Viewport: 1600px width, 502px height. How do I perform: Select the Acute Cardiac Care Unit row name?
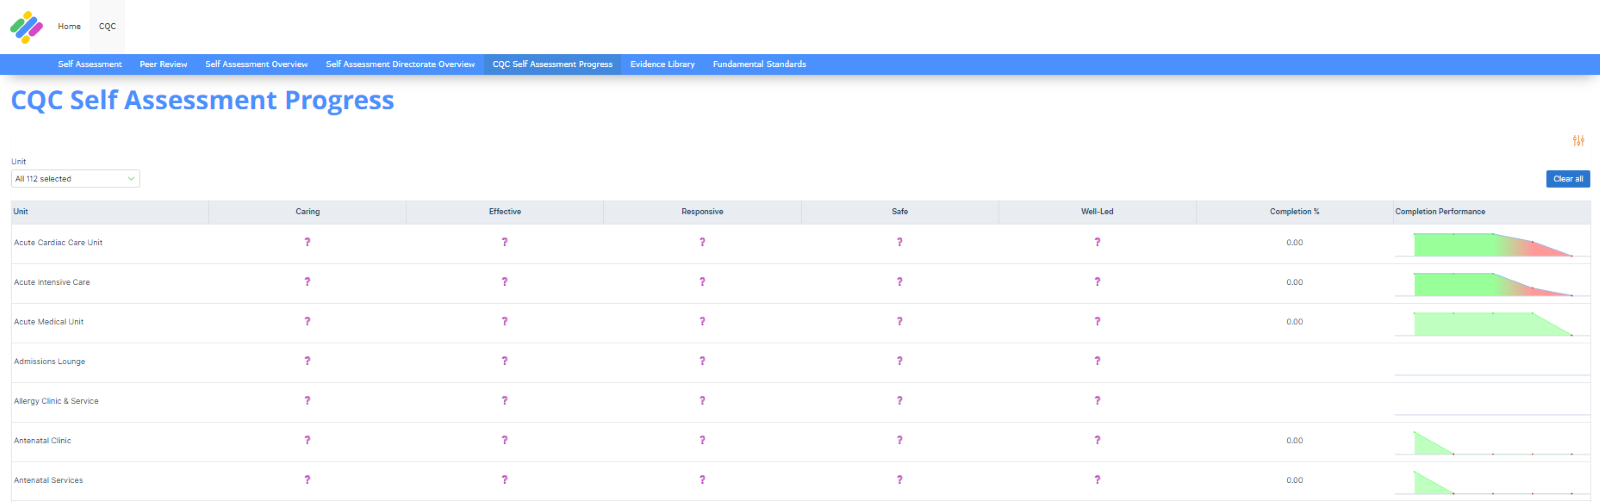tap(58, 242)
